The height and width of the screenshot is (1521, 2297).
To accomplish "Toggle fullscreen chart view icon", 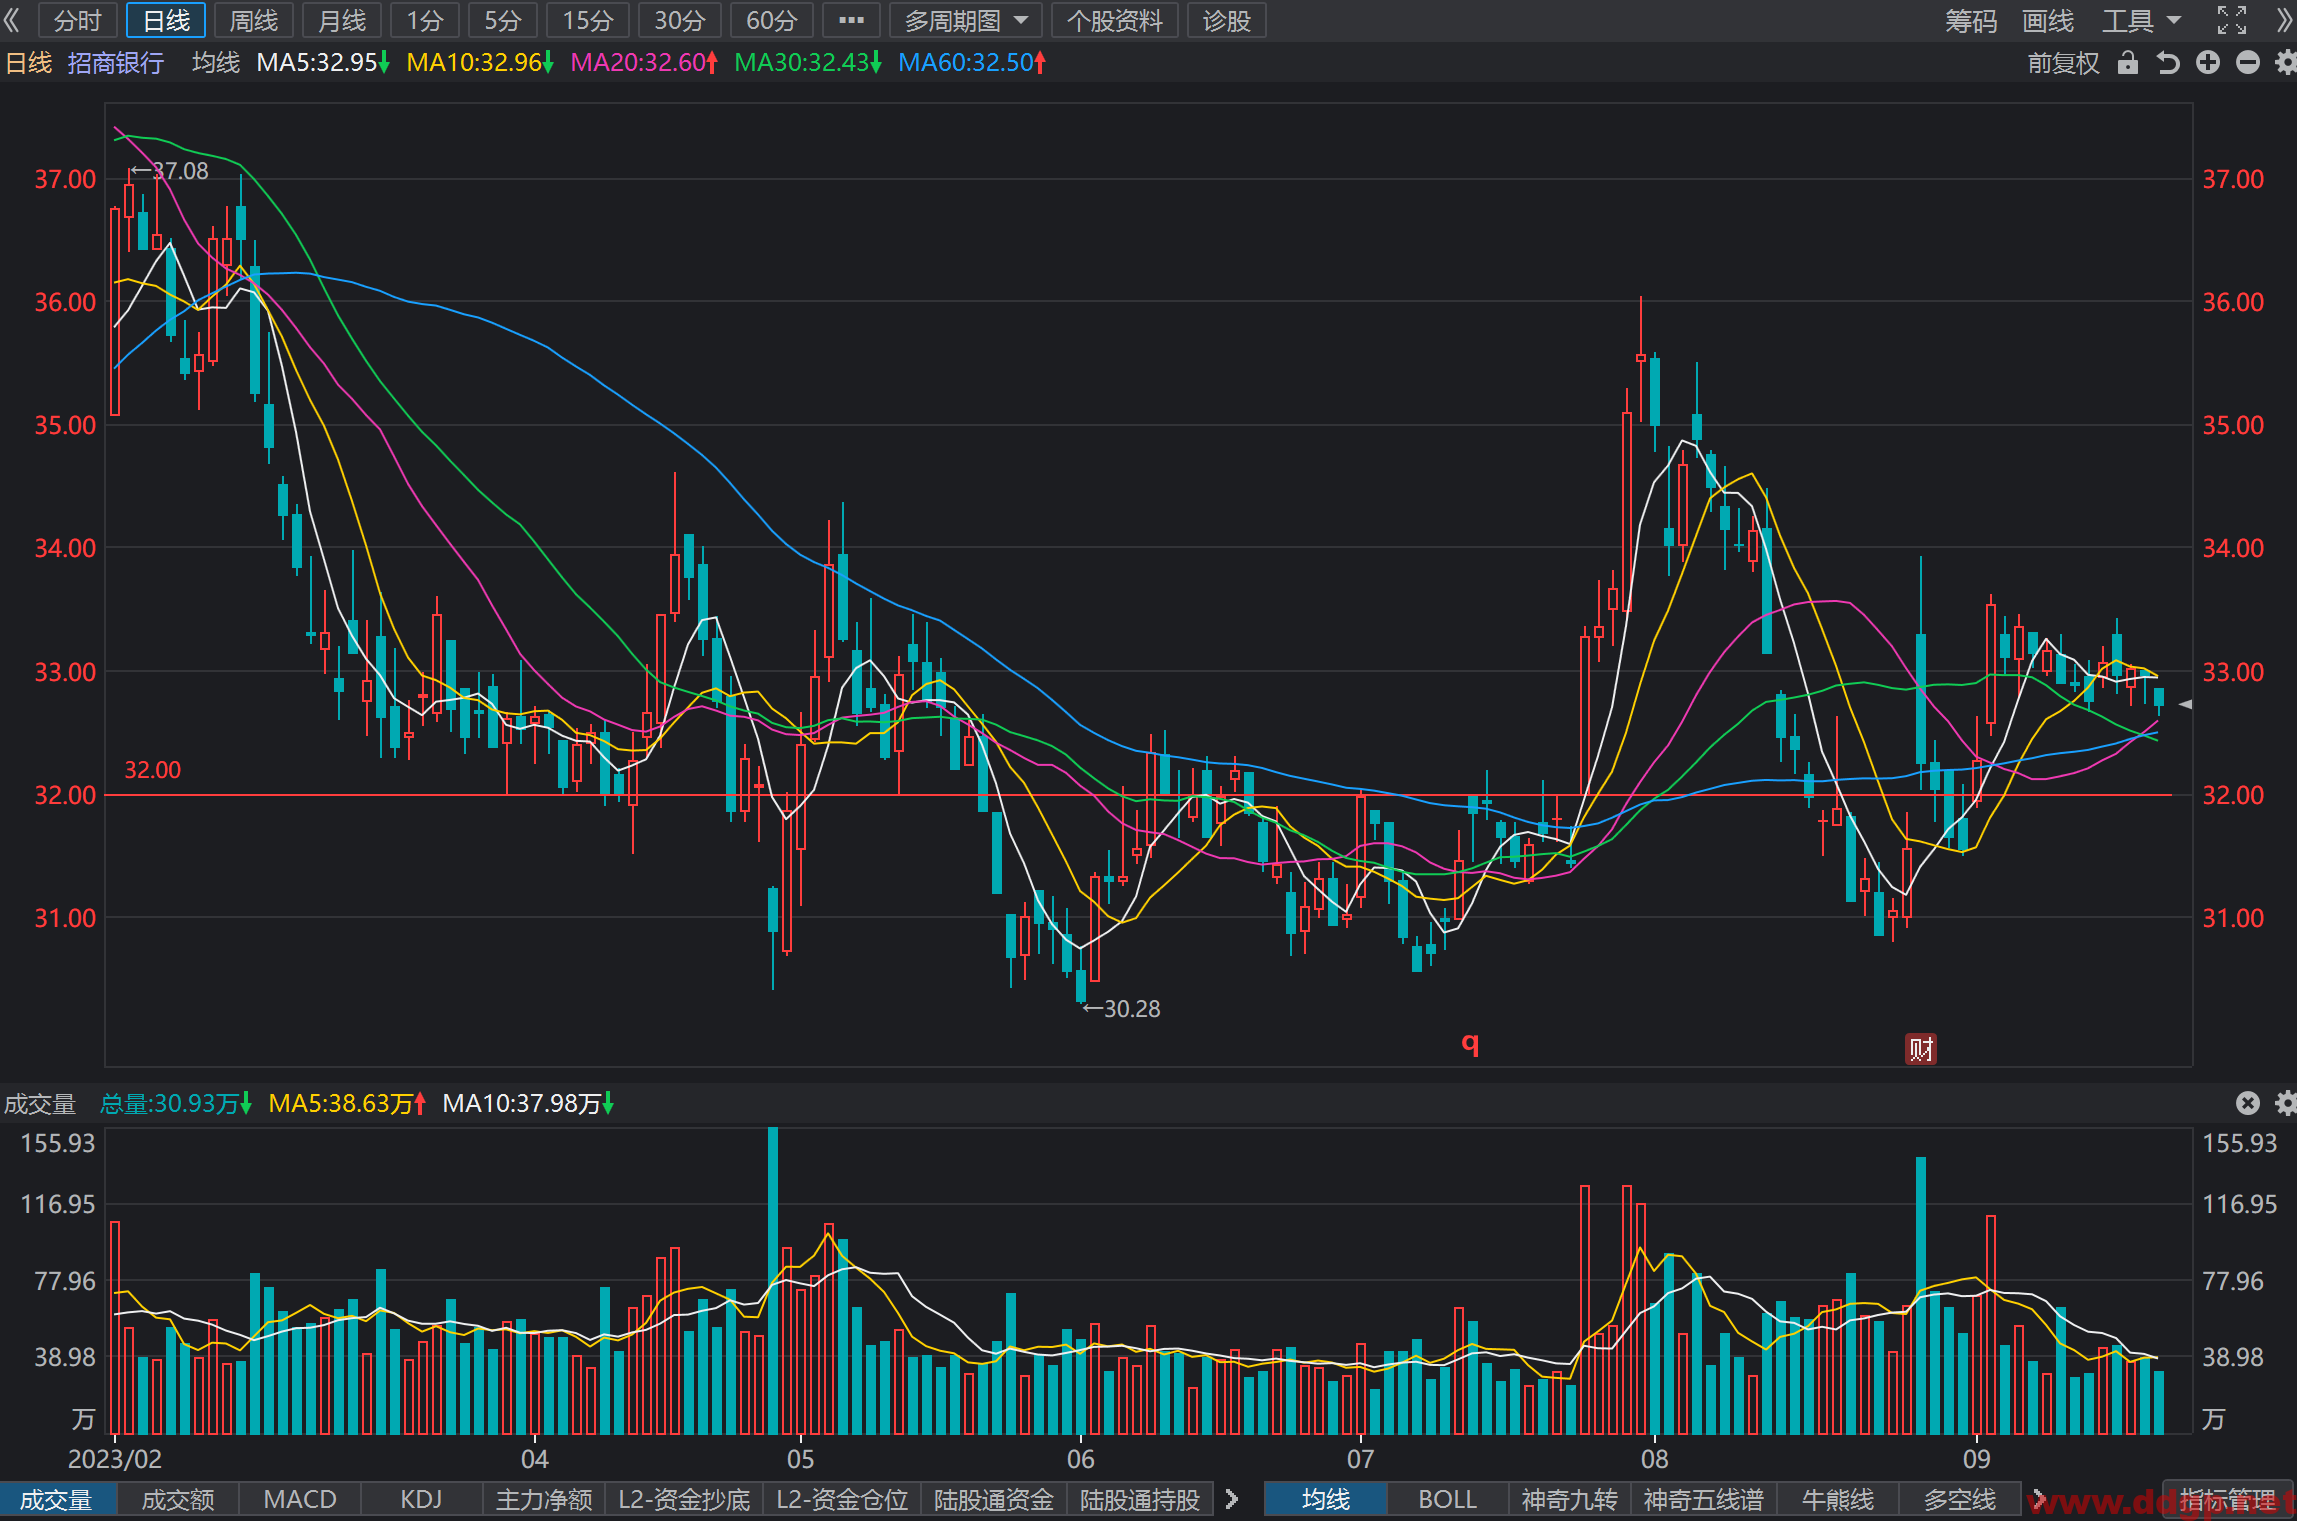I will point(2232,20).
